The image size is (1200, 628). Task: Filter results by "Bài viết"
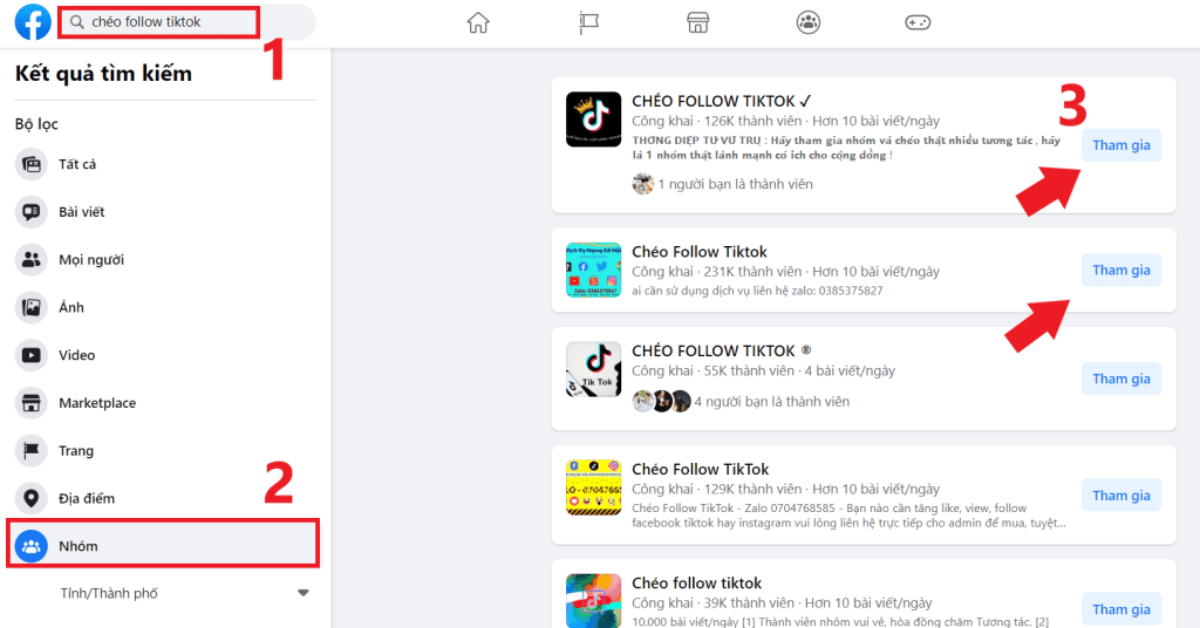point(82,212)
